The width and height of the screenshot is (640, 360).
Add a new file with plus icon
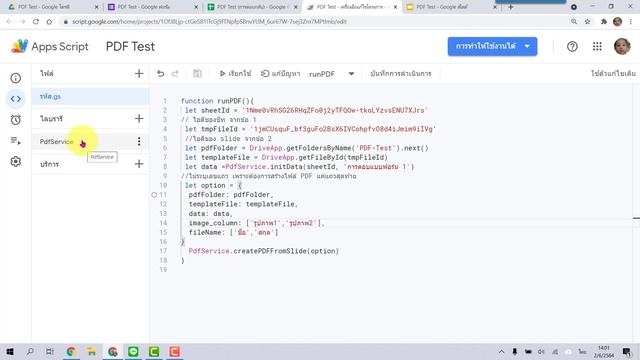(139, 73)
